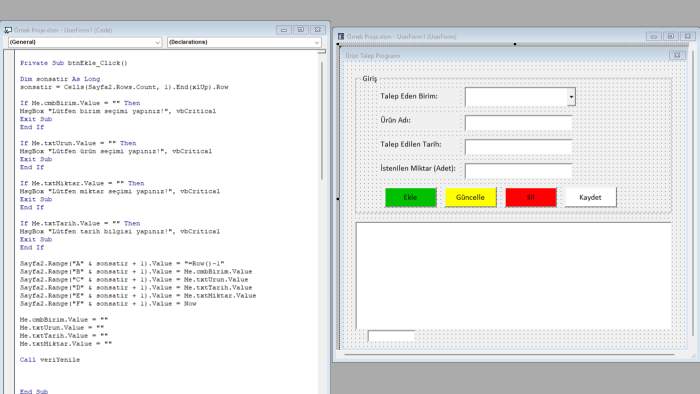700x394 pixels.
Task: Maximize the UserForm1 (UserForm) designer window
Action: point(671,36)
